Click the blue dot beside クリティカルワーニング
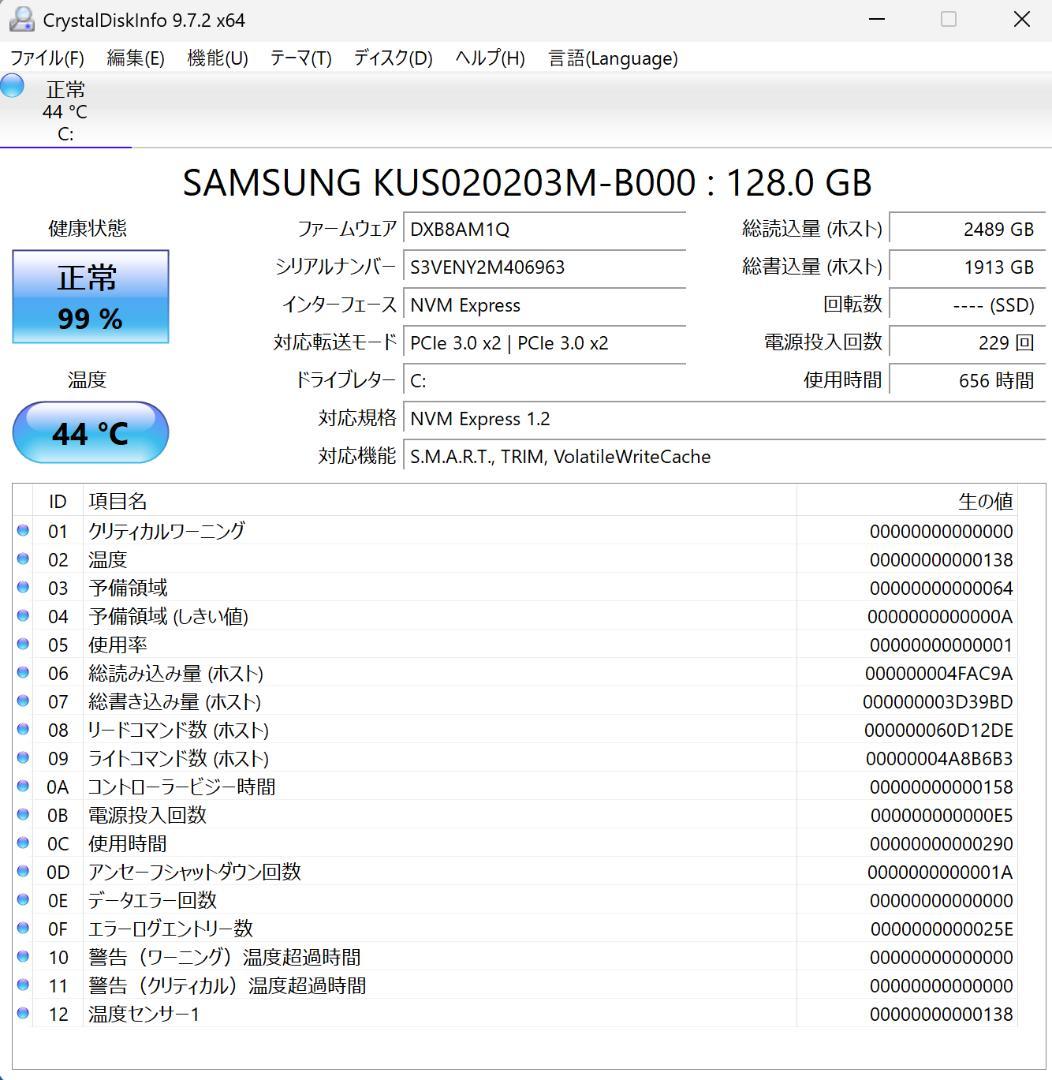The height and width of the screenshot is (1080, 1052). (23, 530)
